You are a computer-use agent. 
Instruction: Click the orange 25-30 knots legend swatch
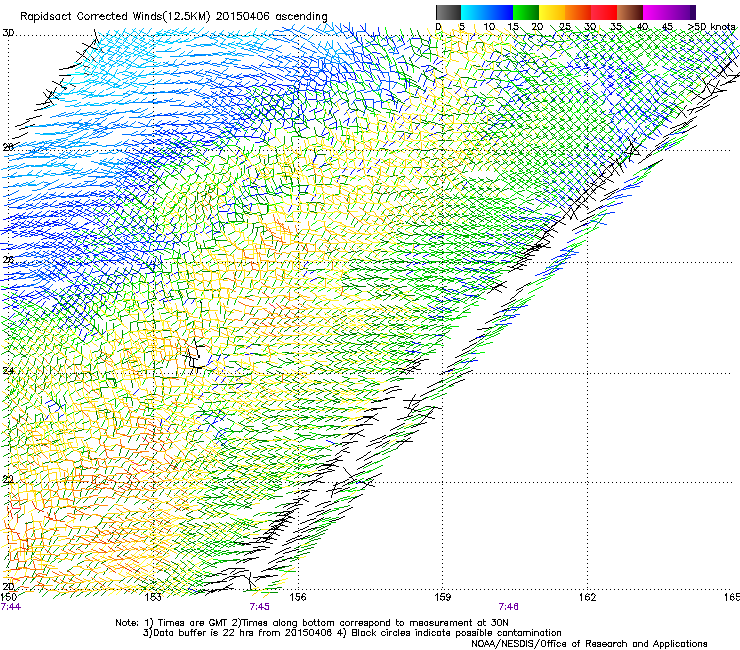(x=578, y=12)
